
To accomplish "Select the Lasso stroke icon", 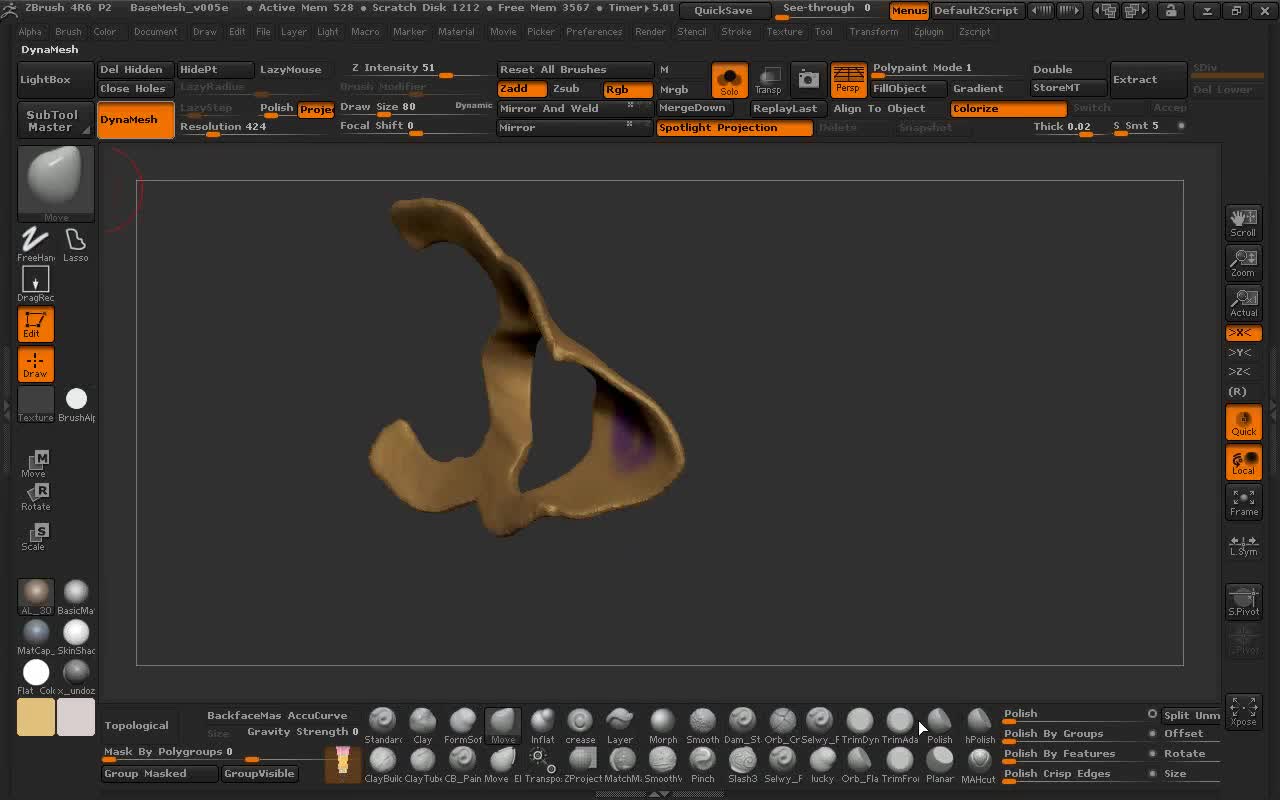I will (76, 243).
